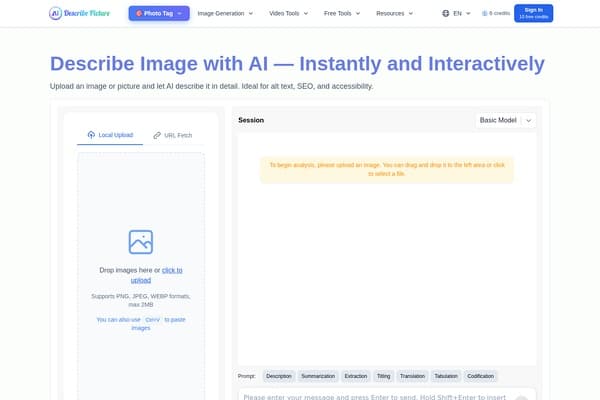The image size is (600, 400).
Task: Select the Titling prompt chip
Action: [383, 376]
